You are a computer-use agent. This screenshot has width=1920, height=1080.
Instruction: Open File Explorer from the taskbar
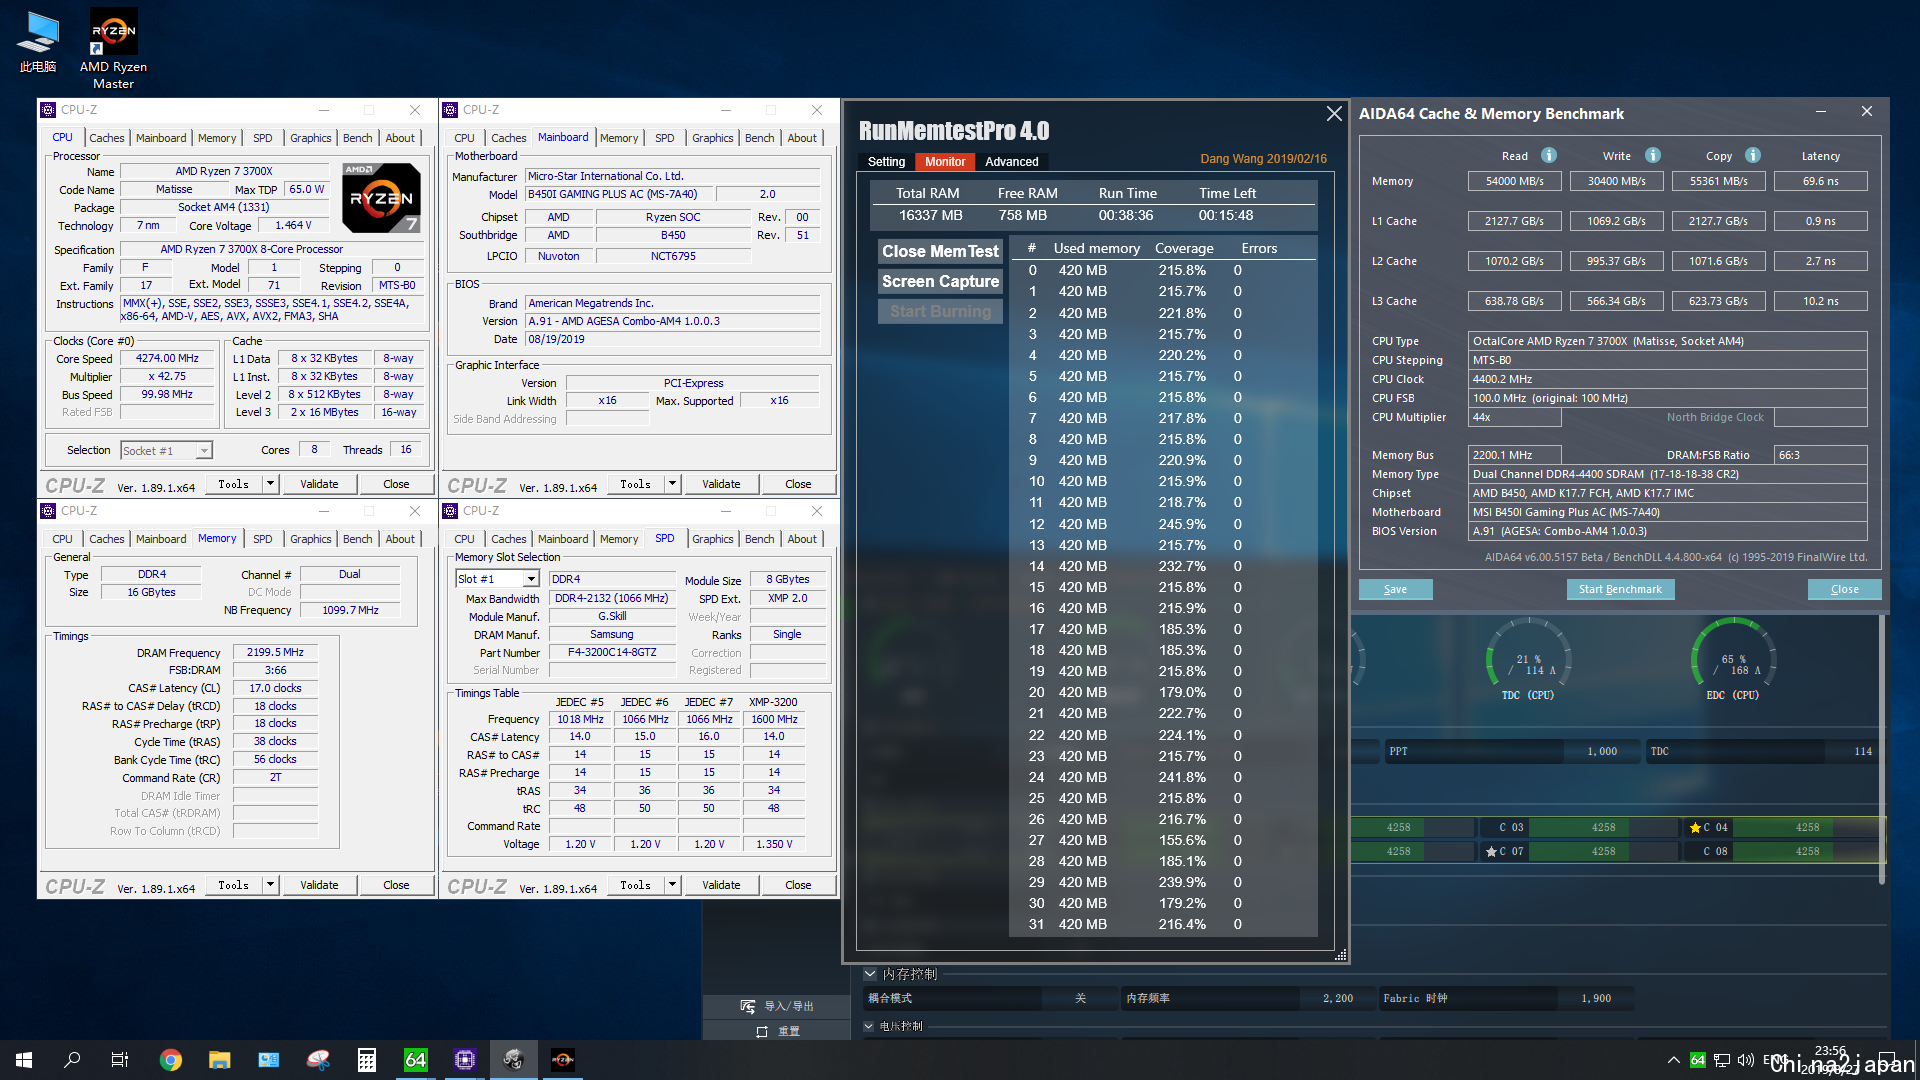[220, 1060]
